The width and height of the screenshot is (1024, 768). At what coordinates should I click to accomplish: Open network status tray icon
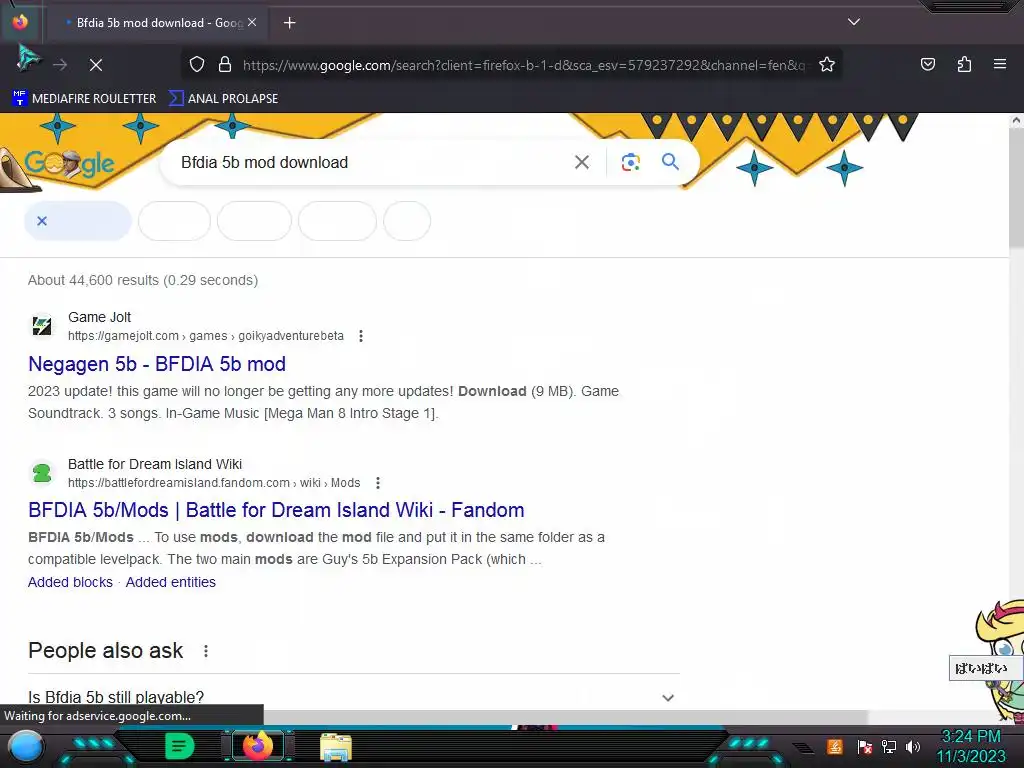click(x=889, y=746)
